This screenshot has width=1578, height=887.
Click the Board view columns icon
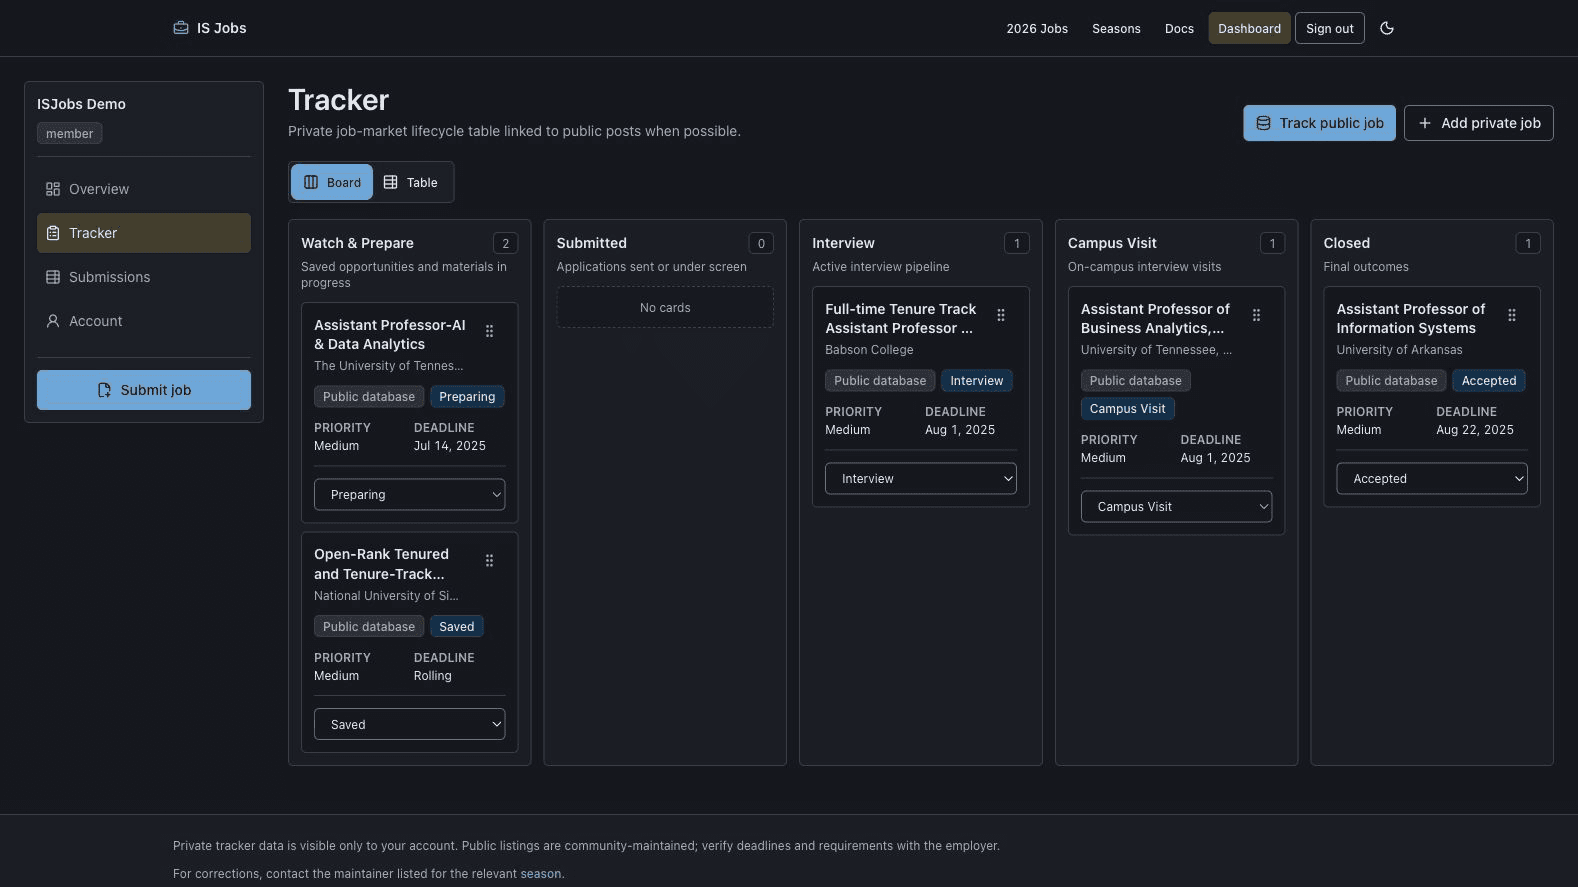tap(311, 182)
